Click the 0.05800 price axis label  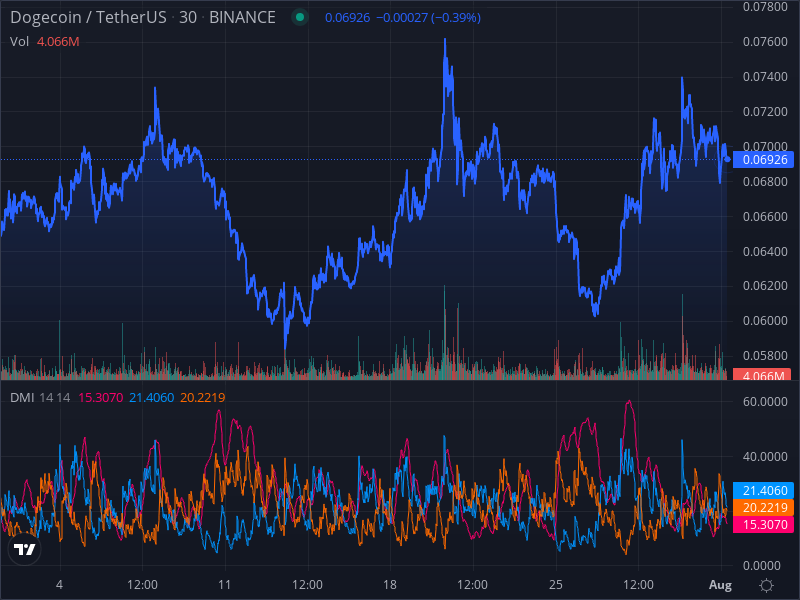point(765,356)
